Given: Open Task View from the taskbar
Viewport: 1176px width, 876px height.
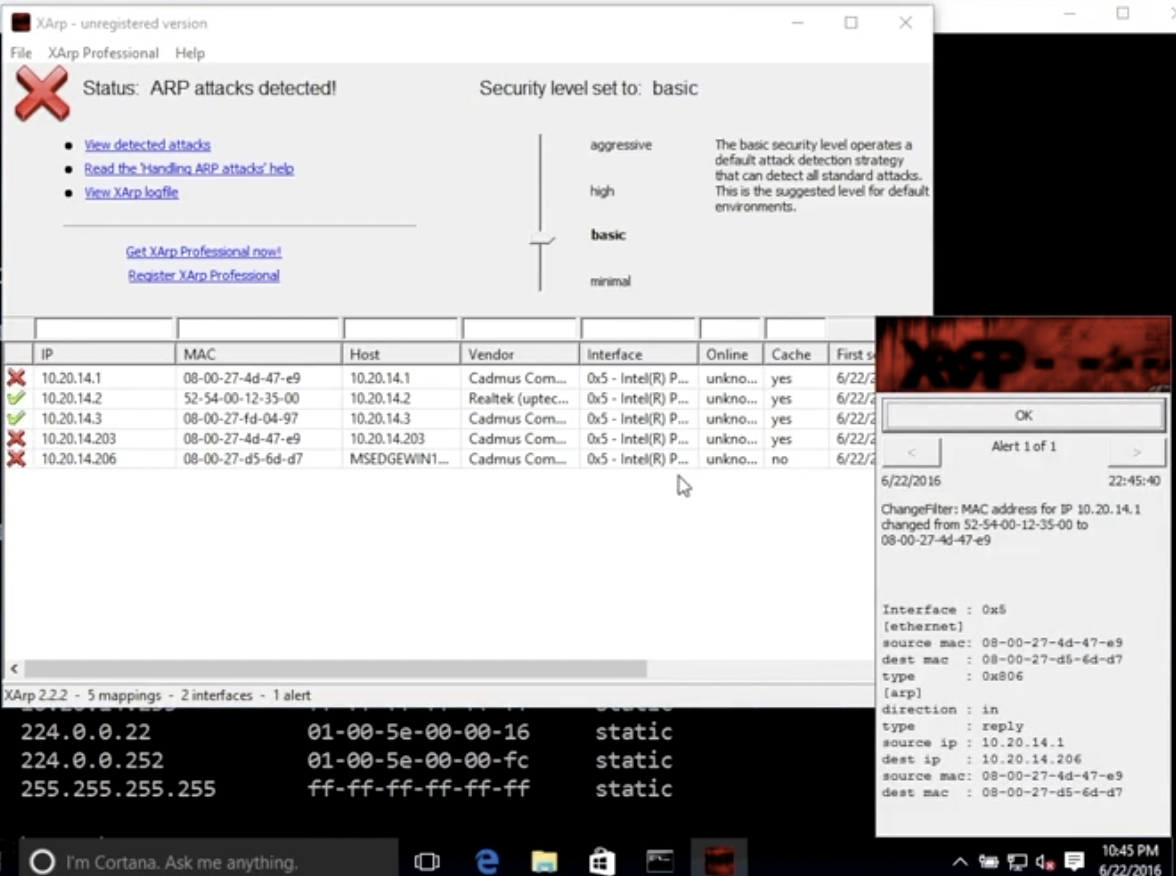Looking at the screenshot, I should pyautogui.click(x=427, y=862).
